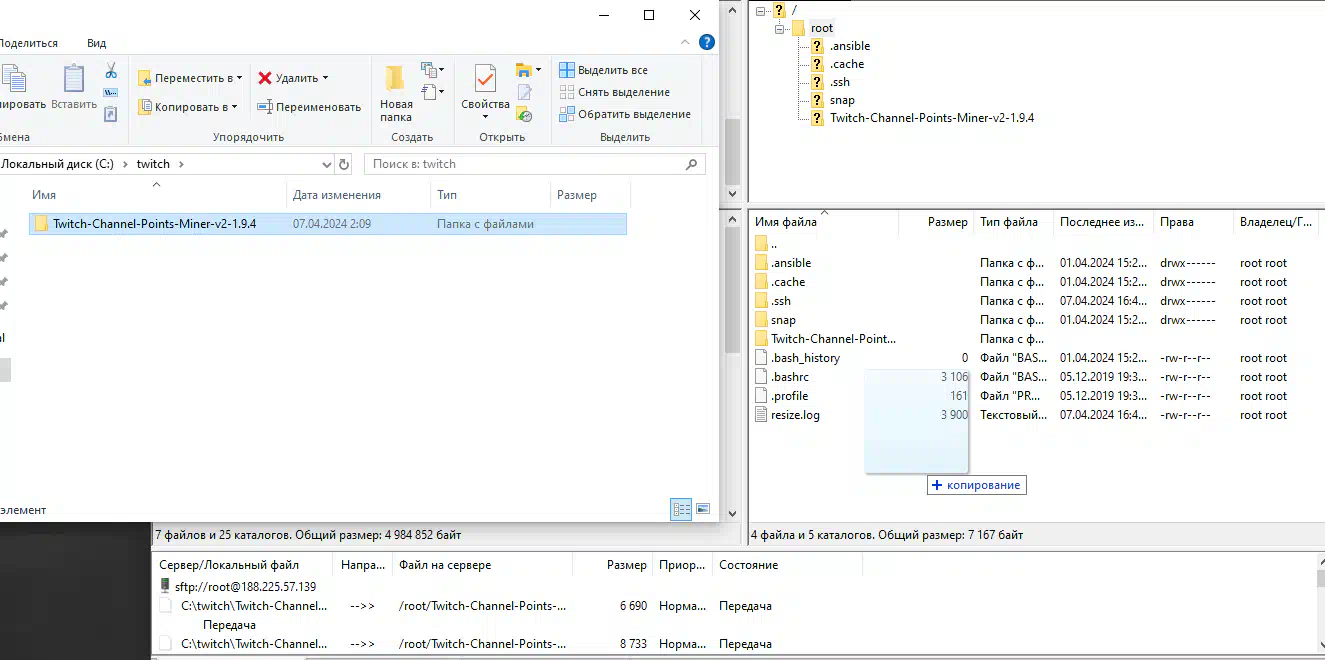Image resolution: width=1325 pixels, height=660 pixels.
Task: Select the Twitch-Channel-Points-Miner-v2-1.9.4 folder in Explorer
Action: pyautogui.click(x=327, y=224)
